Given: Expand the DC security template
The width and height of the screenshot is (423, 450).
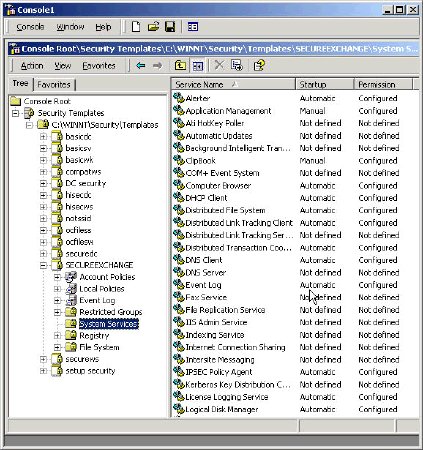Looking at the screenshot, I should [43, 183].
